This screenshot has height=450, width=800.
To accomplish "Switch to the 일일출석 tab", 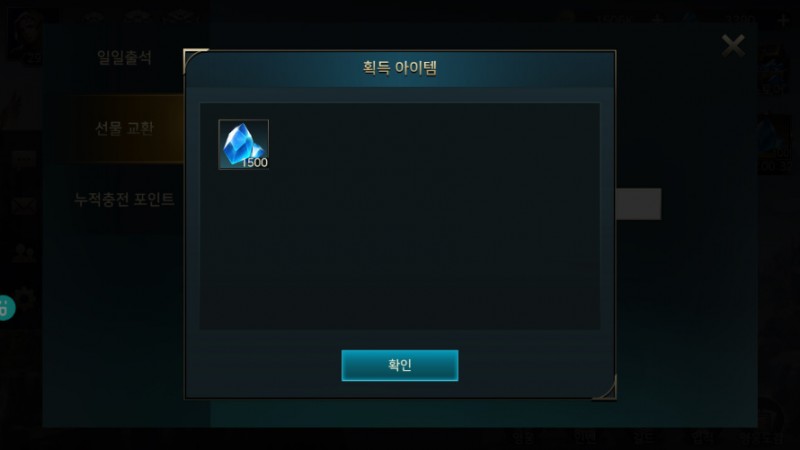I will (x=124, y=58).
